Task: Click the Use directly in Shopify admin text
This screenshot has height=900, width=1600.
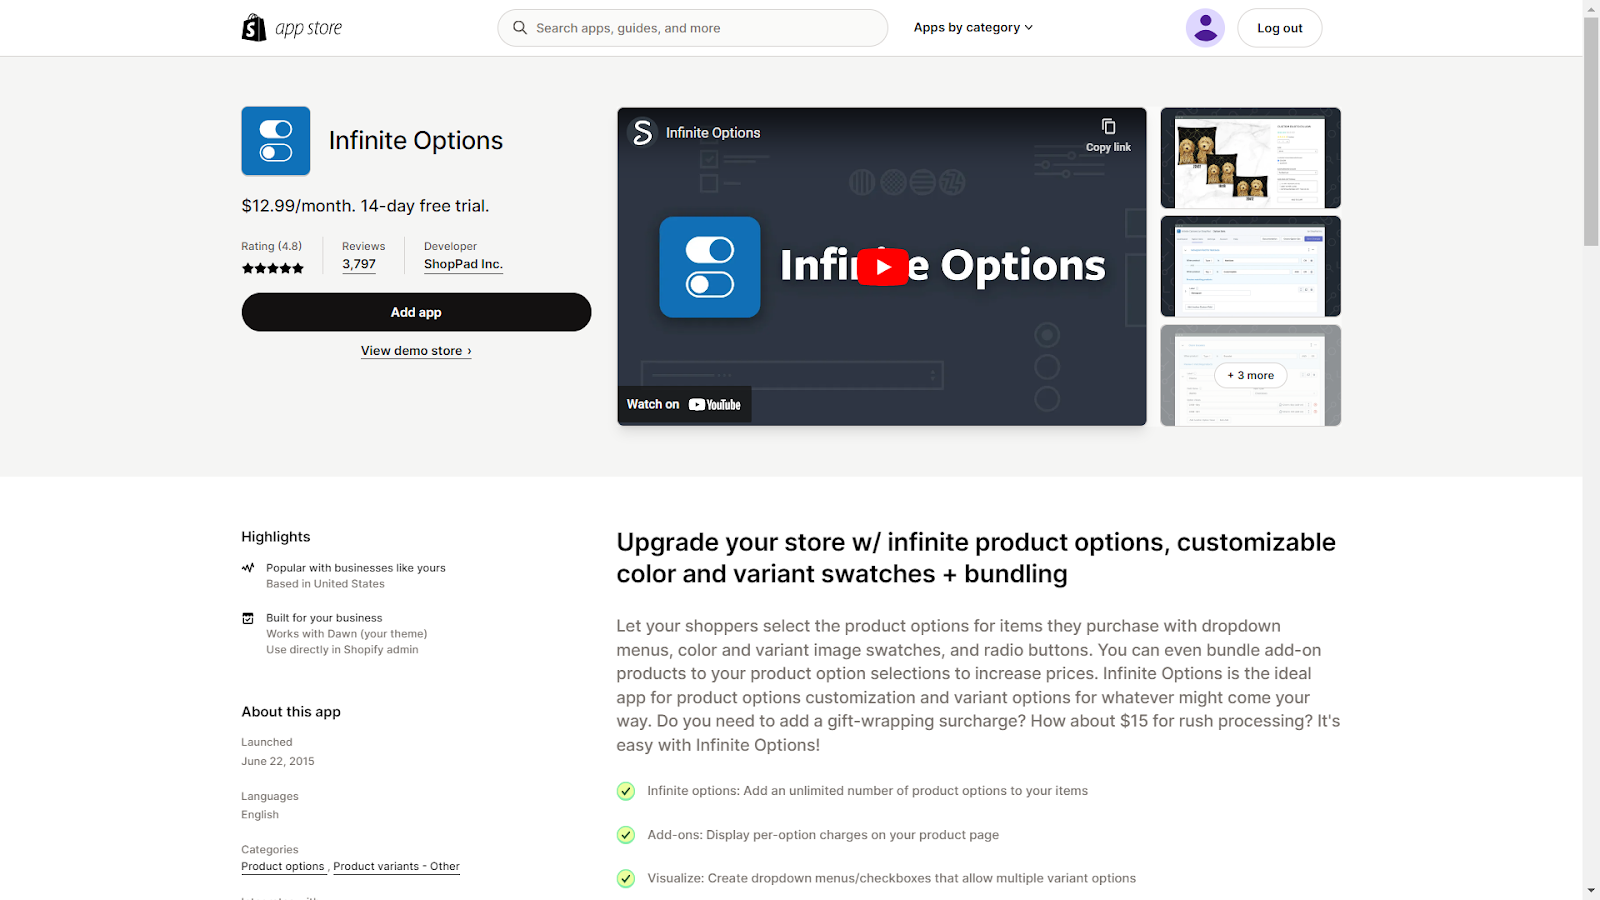Action: click(342, 650)
